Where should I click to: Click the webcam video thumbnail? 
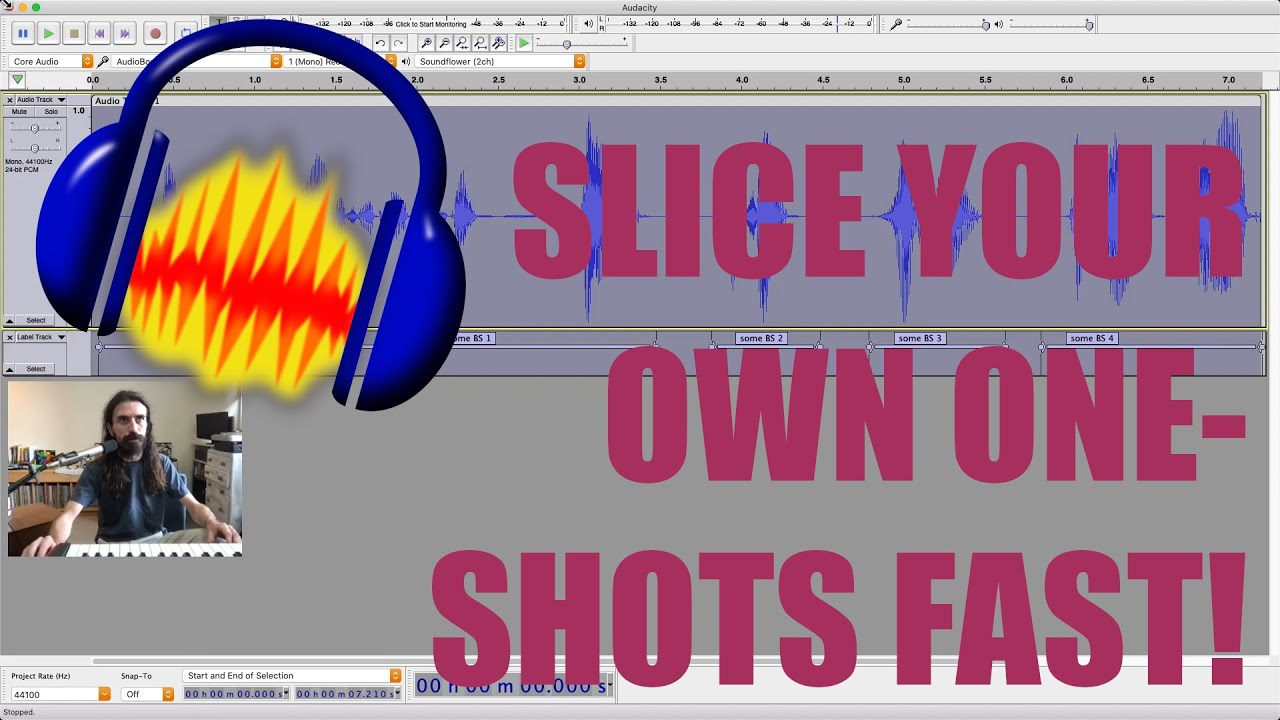tap(125, 468)
